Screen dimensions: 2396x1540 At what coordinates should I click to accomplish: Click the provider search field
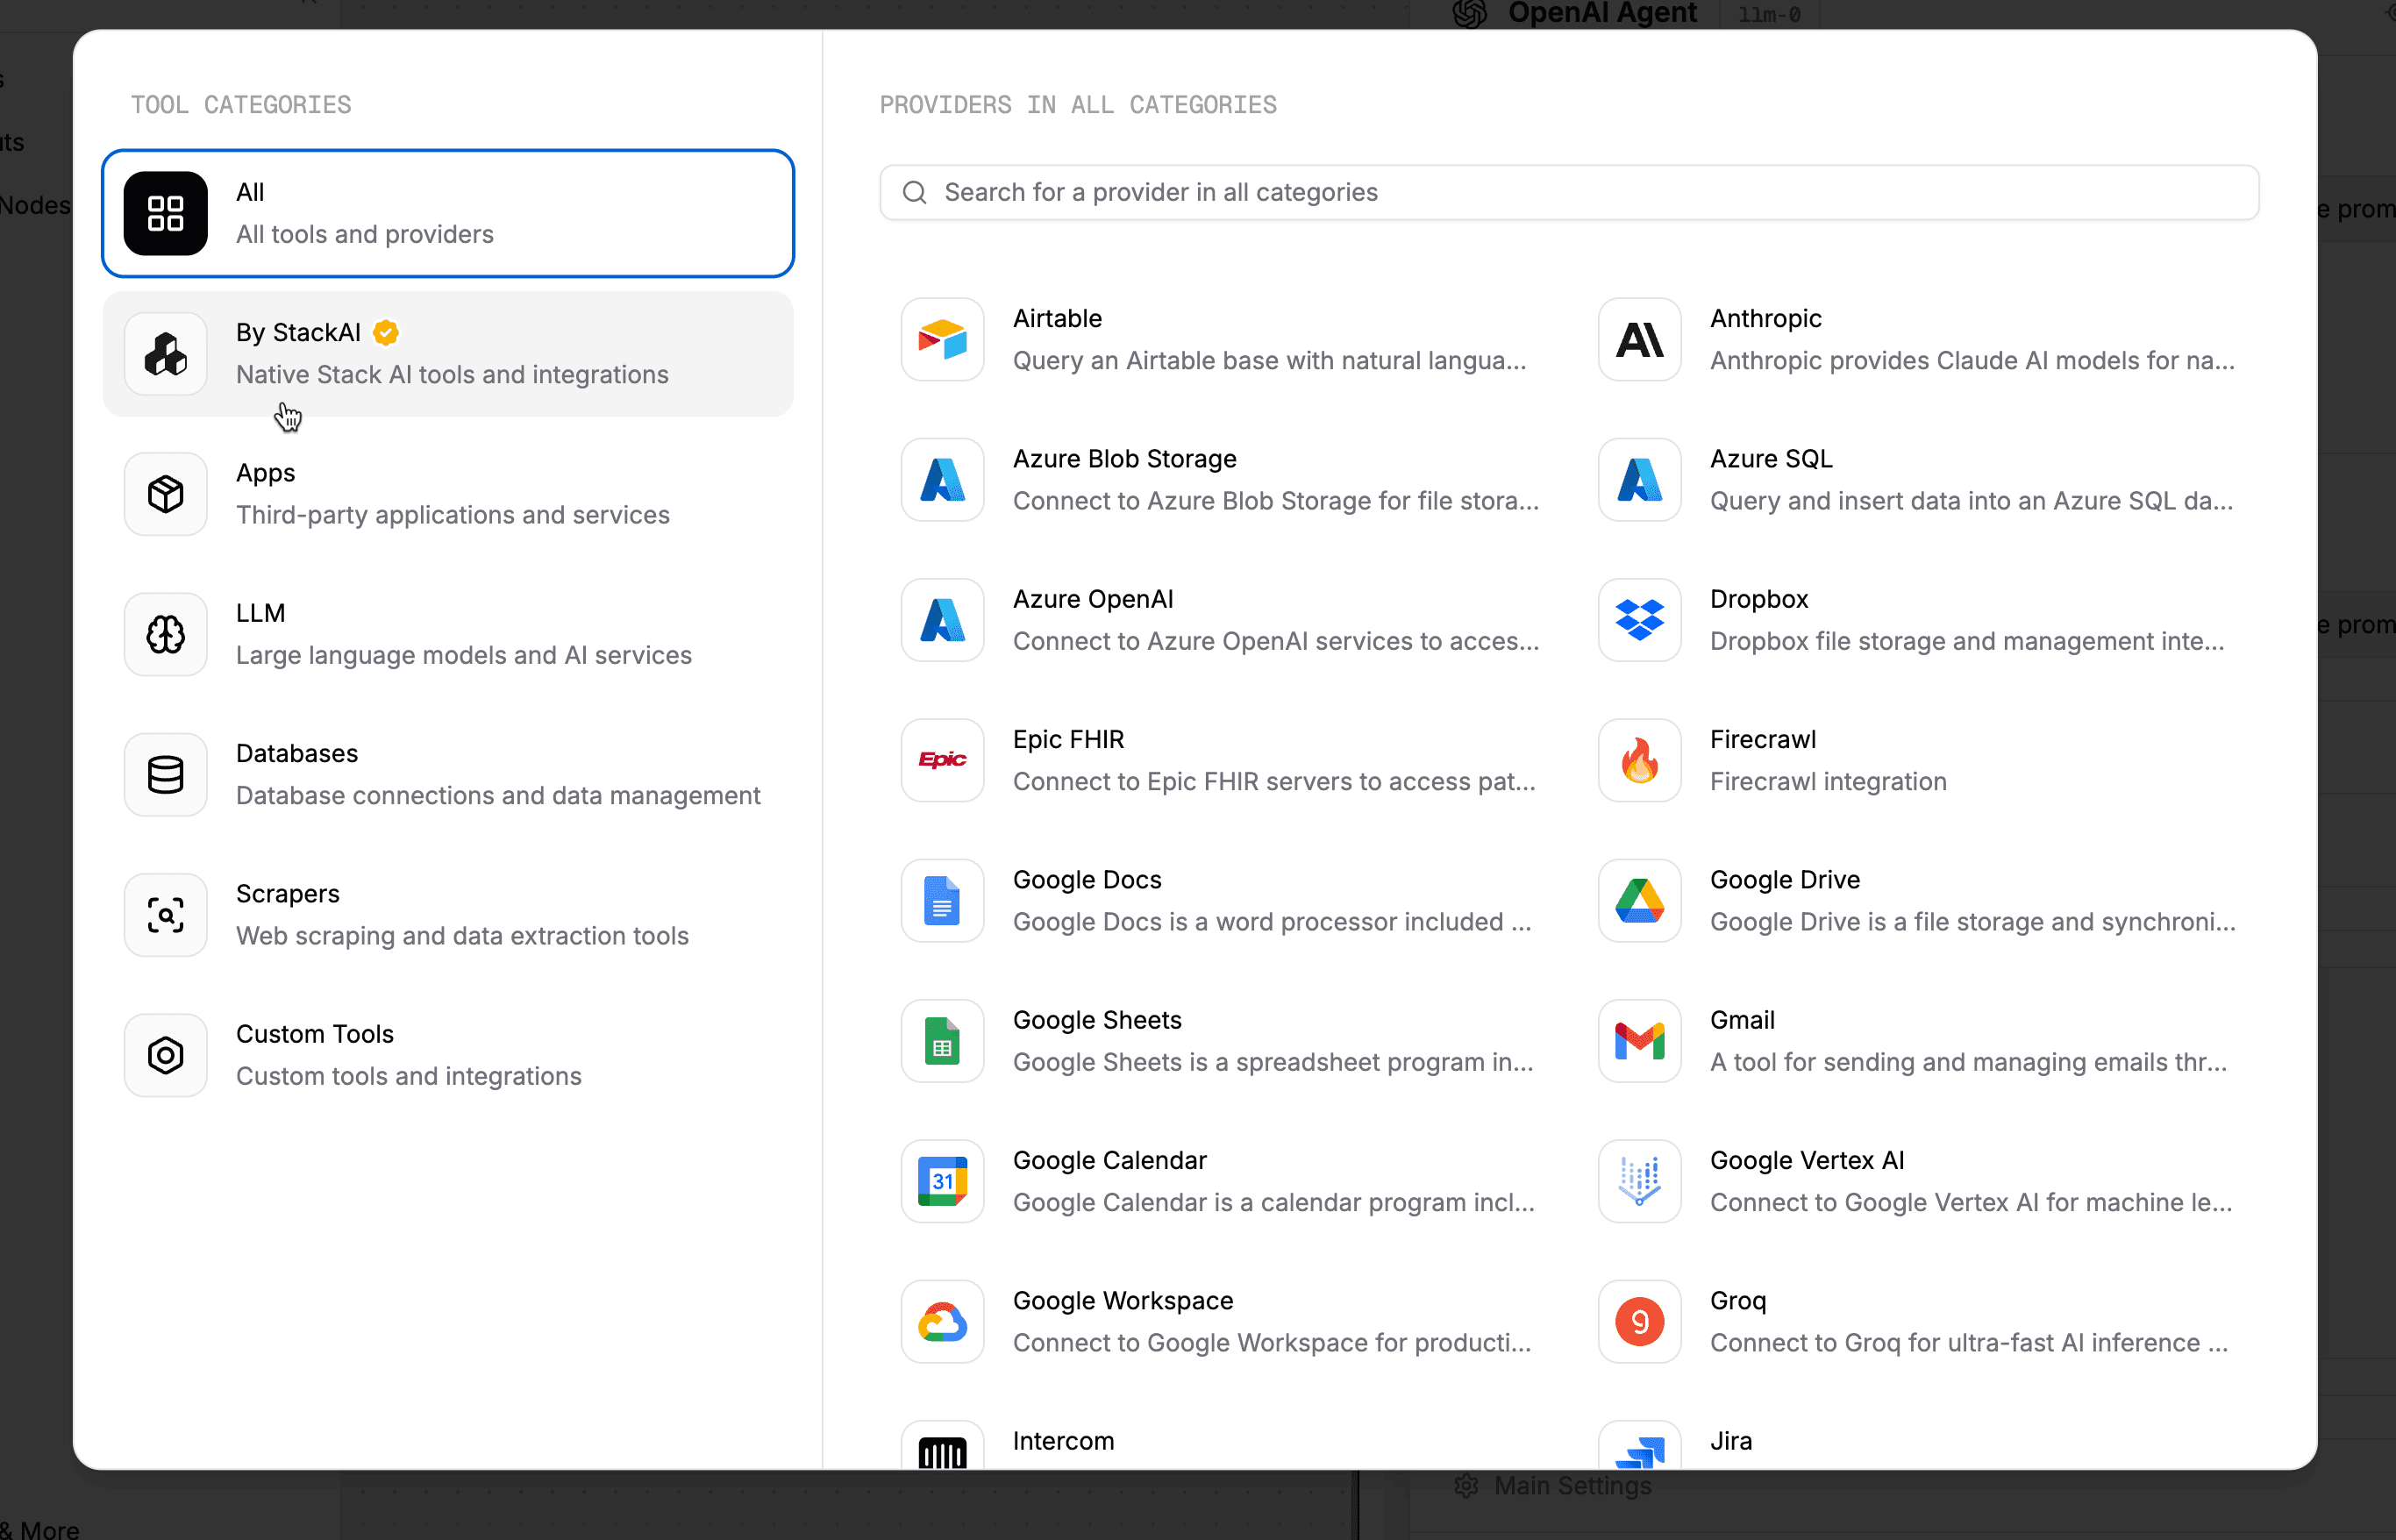(1568, 192)
